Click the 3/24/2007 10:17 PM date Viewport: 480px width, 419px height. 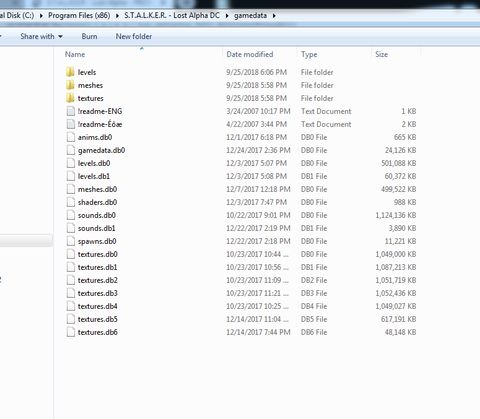coord(258,111)
